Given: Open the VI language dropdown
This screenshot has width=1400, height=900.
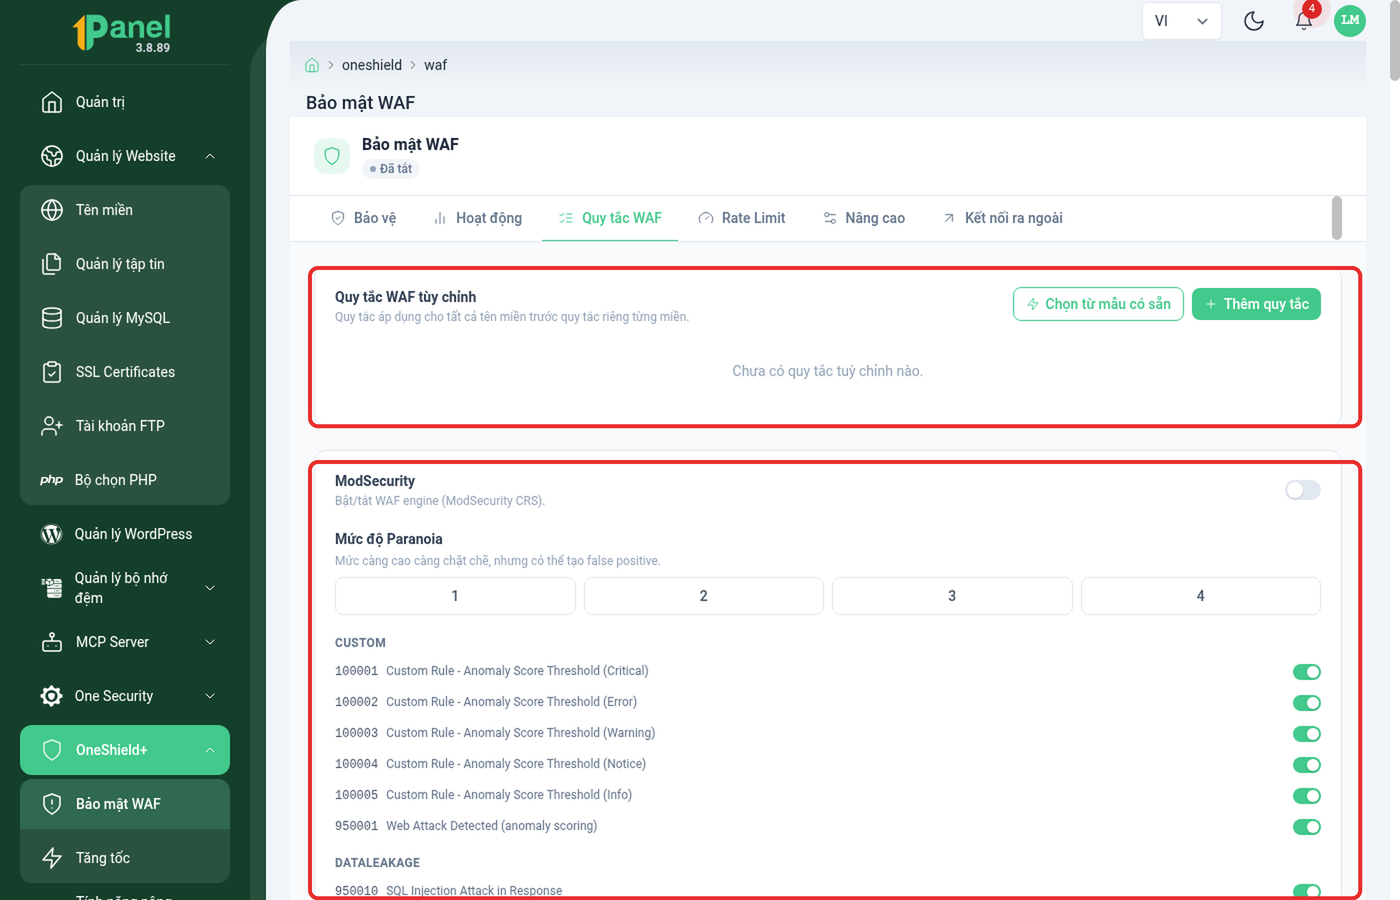Looking at the screenshot, I should (1181, 21).
